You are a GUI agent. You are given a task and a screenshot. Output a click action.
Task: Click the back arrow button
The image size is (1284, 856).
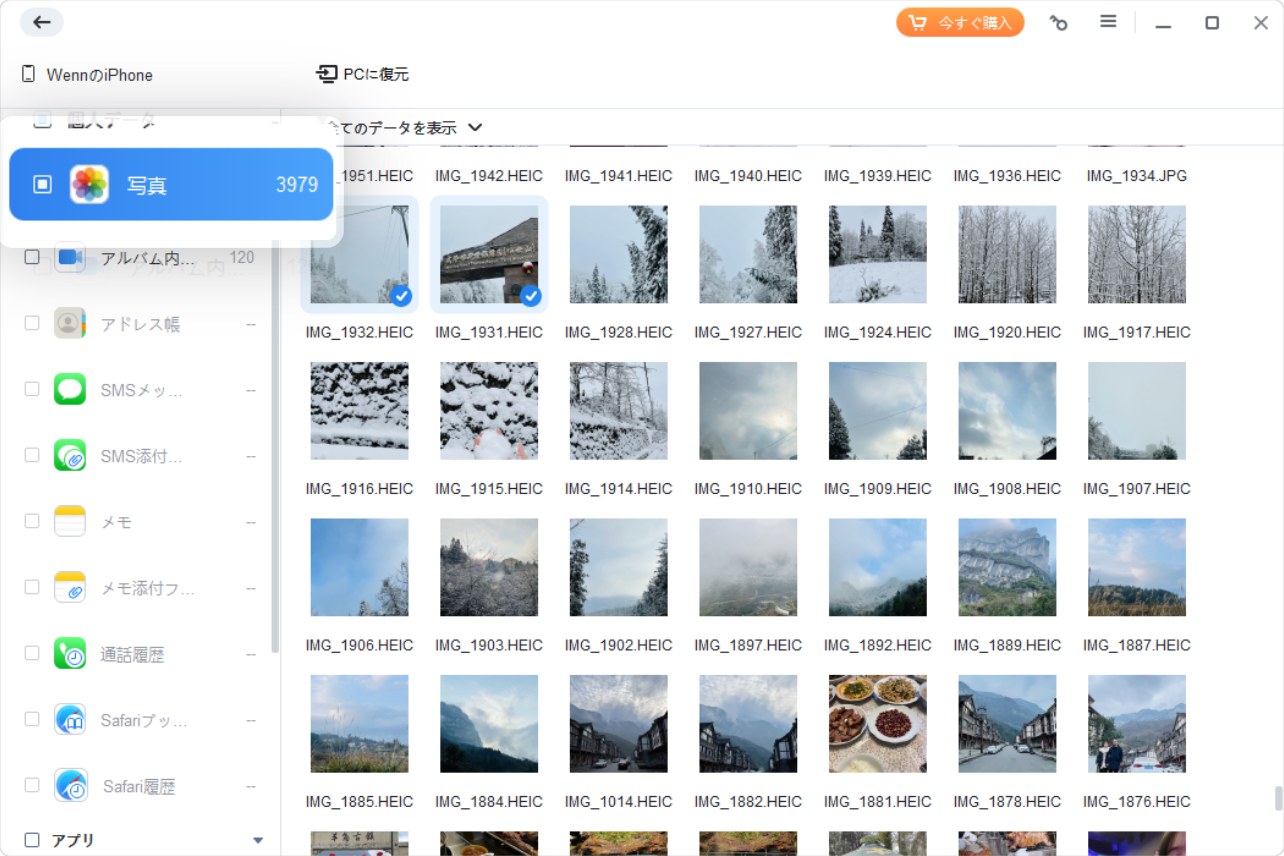point(41,22)
